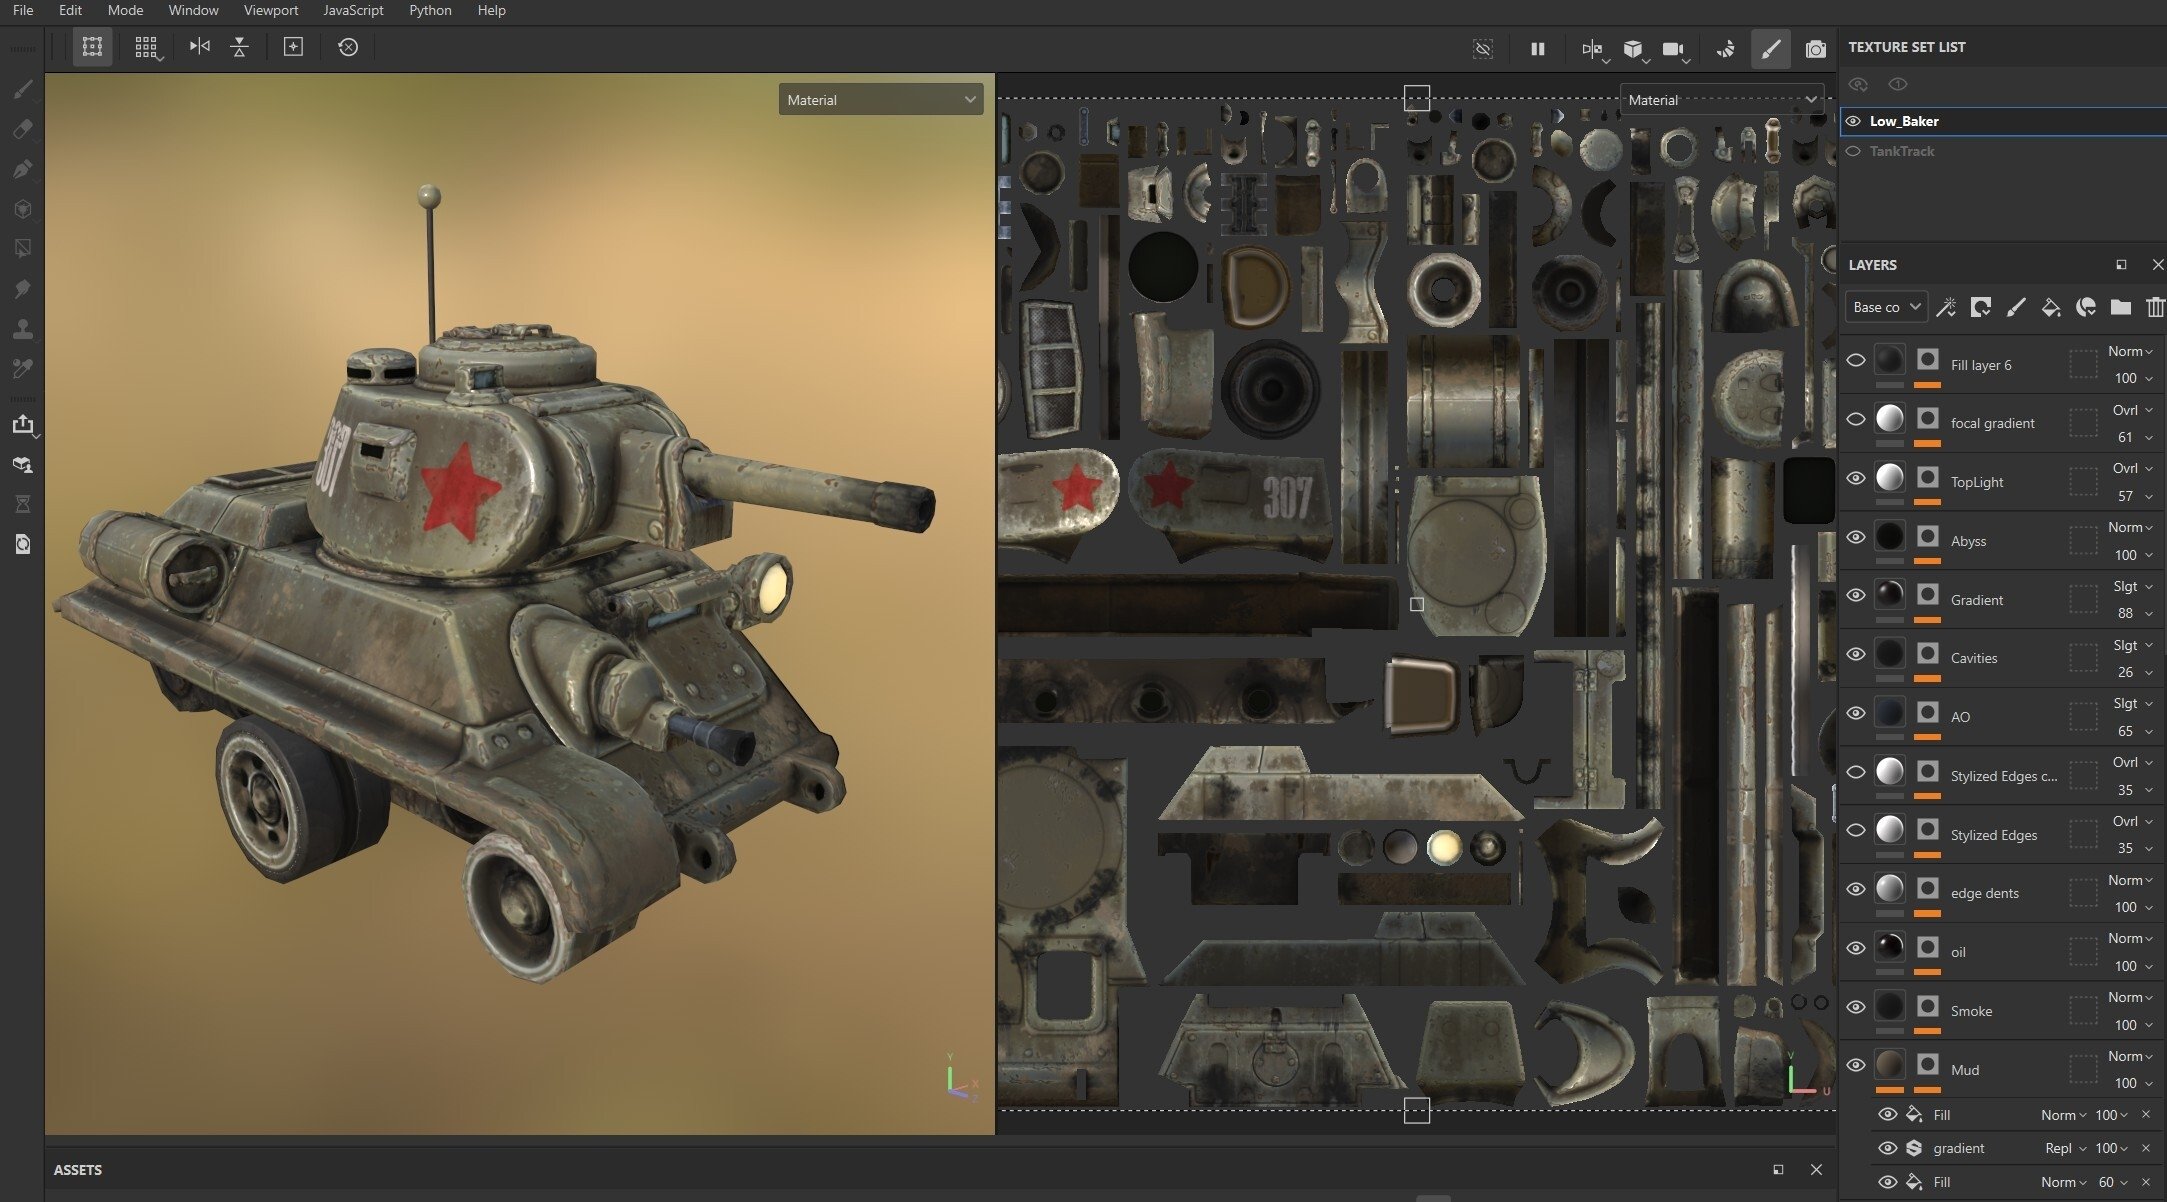Select the Smudge tool in left sidebar
This screenshot has height=1202, width=2167.
pyautogui.click(x=22, y=289)
